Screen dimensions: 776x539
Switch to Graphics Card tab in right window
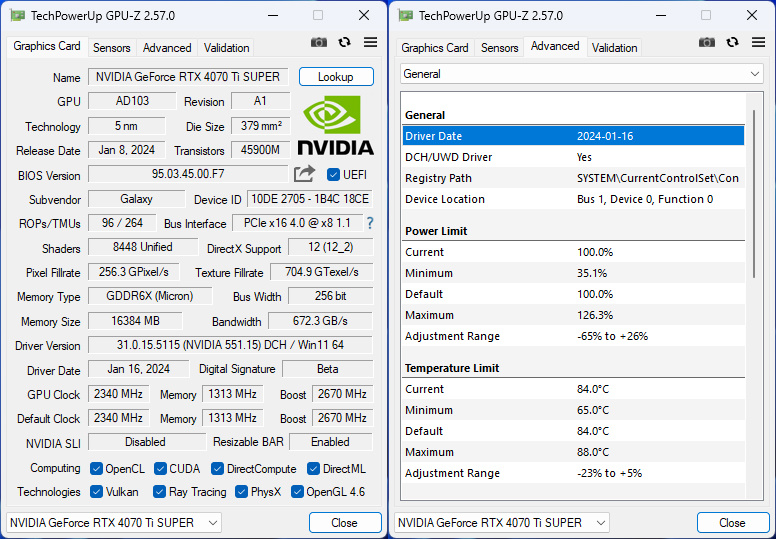tap(435, 48)
